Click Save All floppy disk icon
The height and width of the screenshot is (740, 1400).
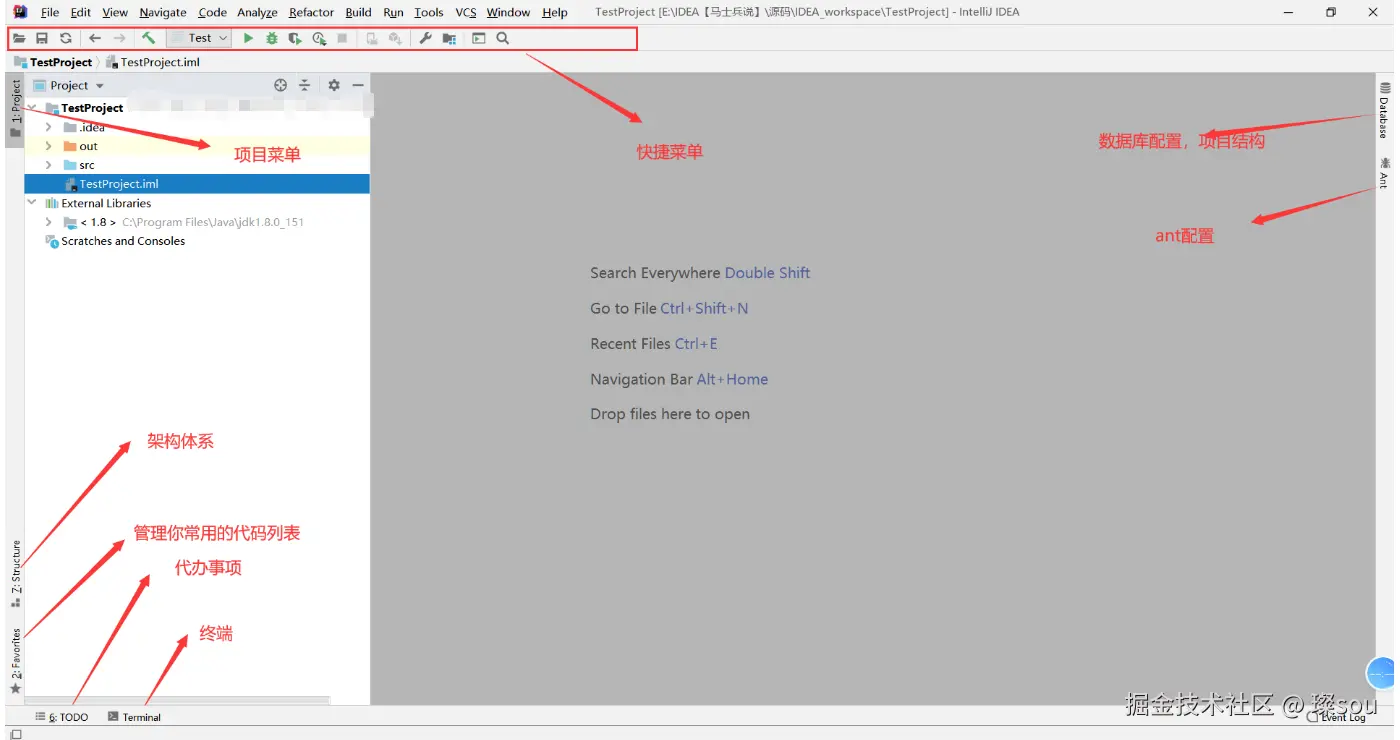pos(42,38)
